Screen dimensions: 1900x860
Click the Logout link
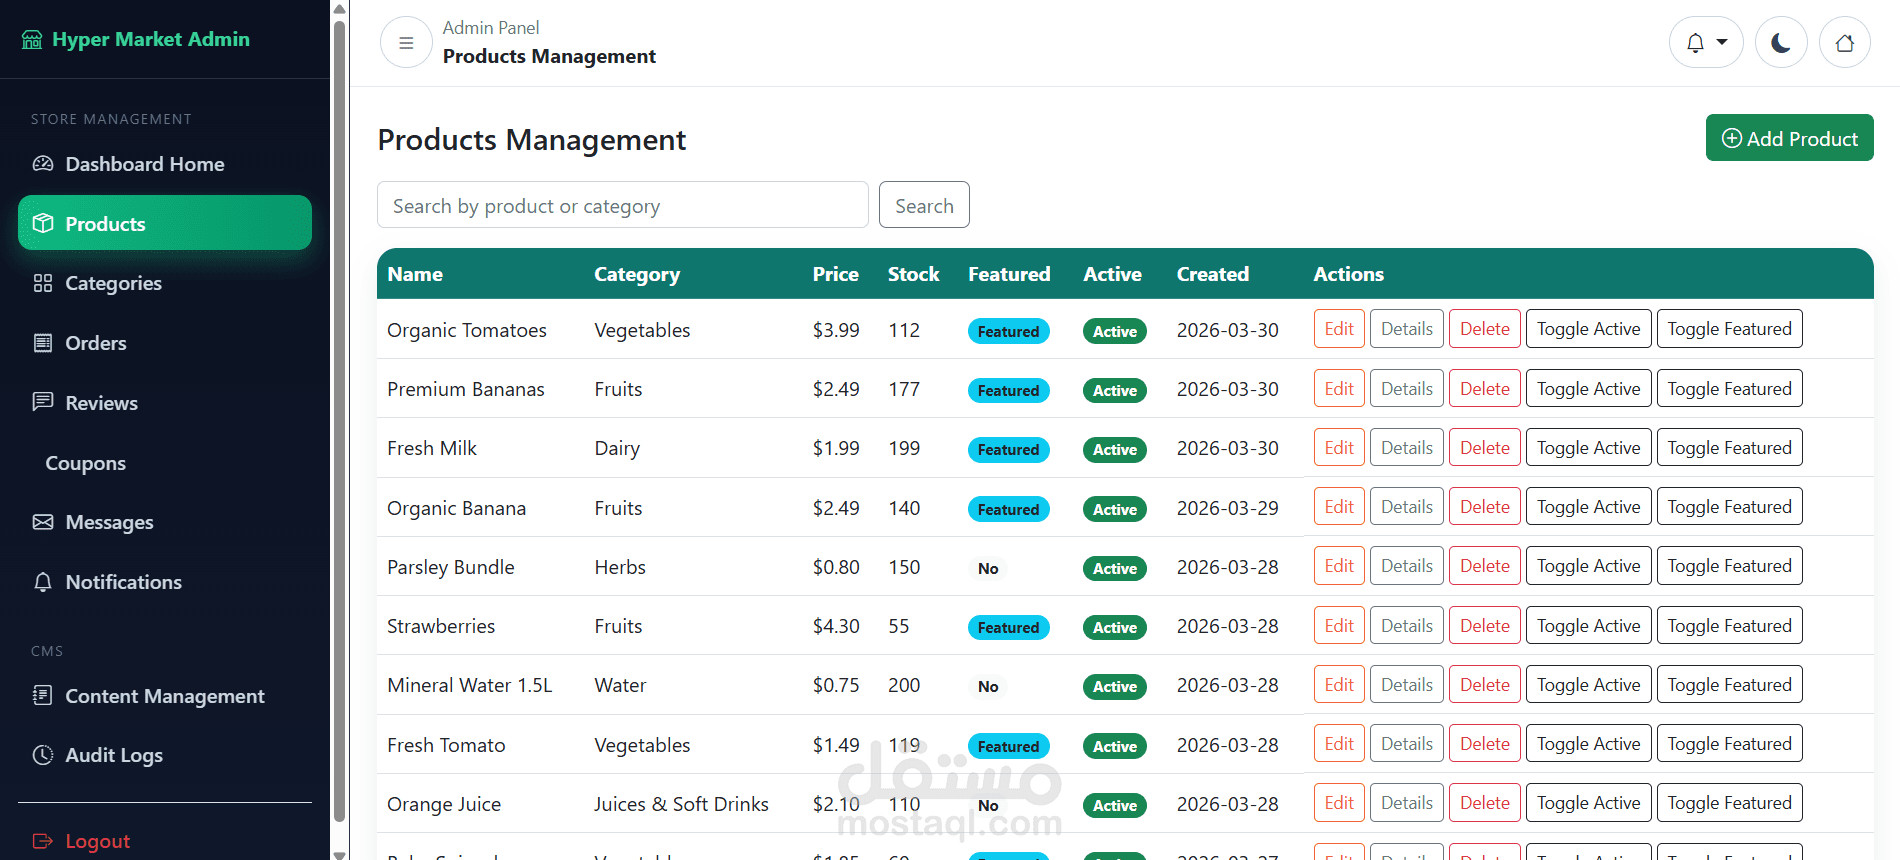(97, 841)
